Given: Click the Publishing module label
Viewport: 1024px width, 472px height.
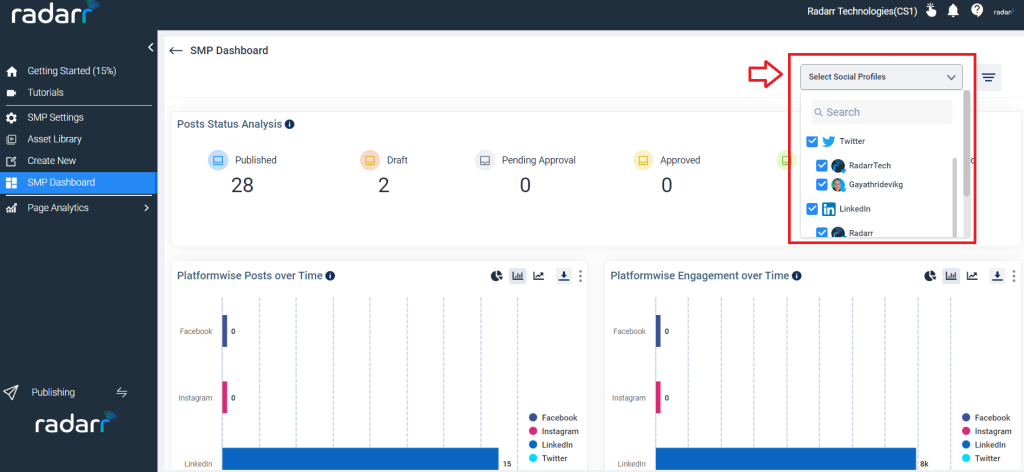Looking at the screenshot, I should [x=53, y=392].
